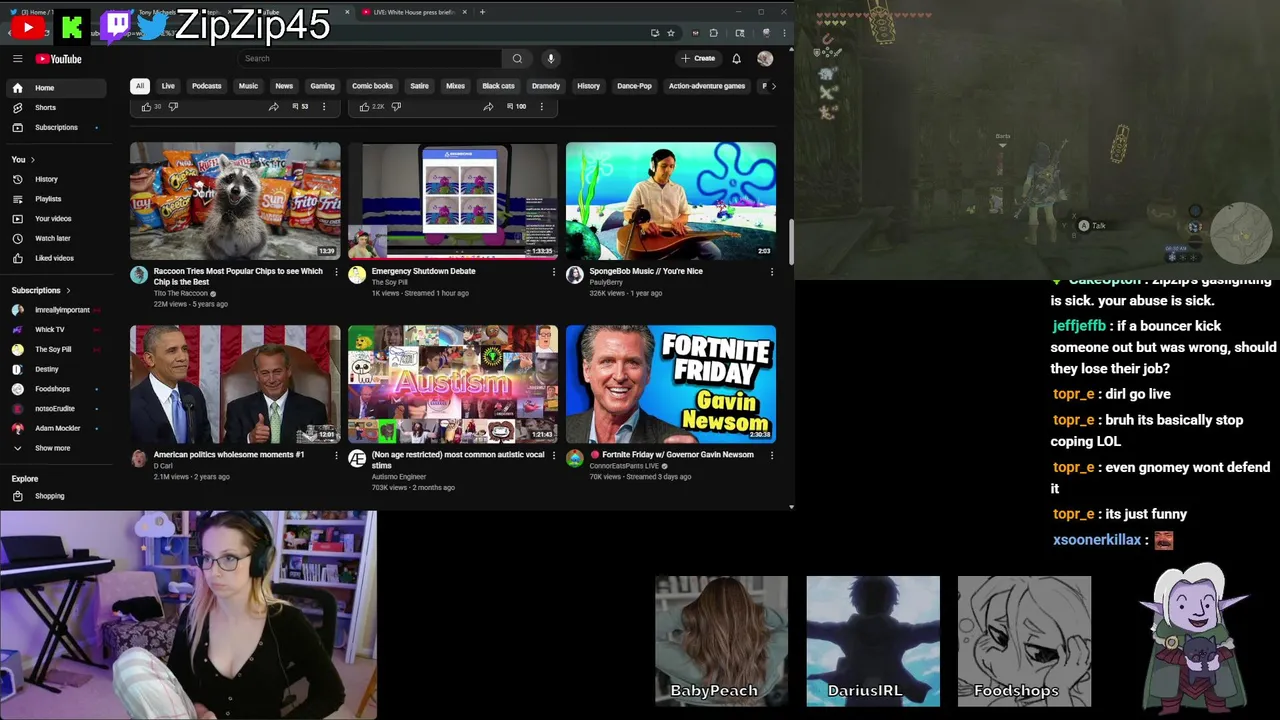Open options for Emergency Shutdown Debate video

coord(553,272)
